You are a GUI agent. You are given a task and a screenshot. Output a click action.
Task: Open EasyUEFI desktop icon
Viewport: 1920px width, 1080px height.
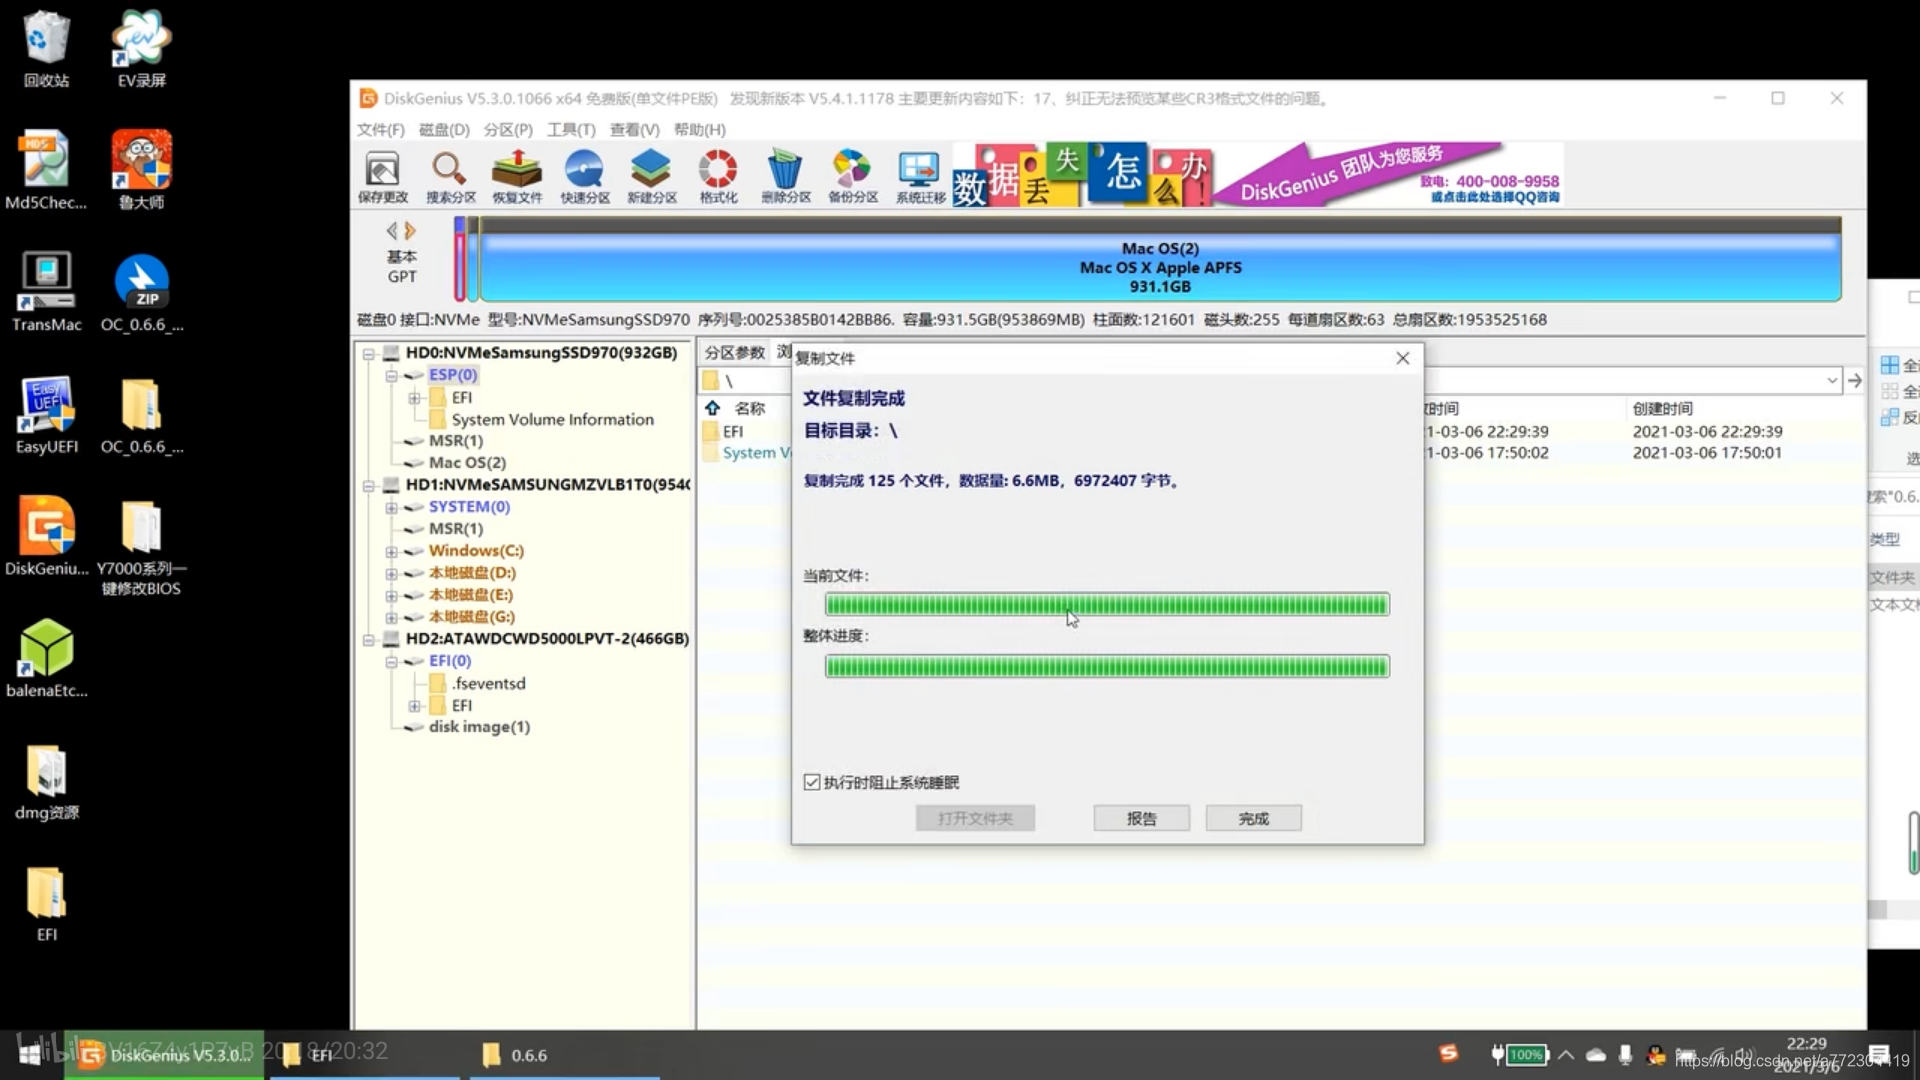click(46, 415)
